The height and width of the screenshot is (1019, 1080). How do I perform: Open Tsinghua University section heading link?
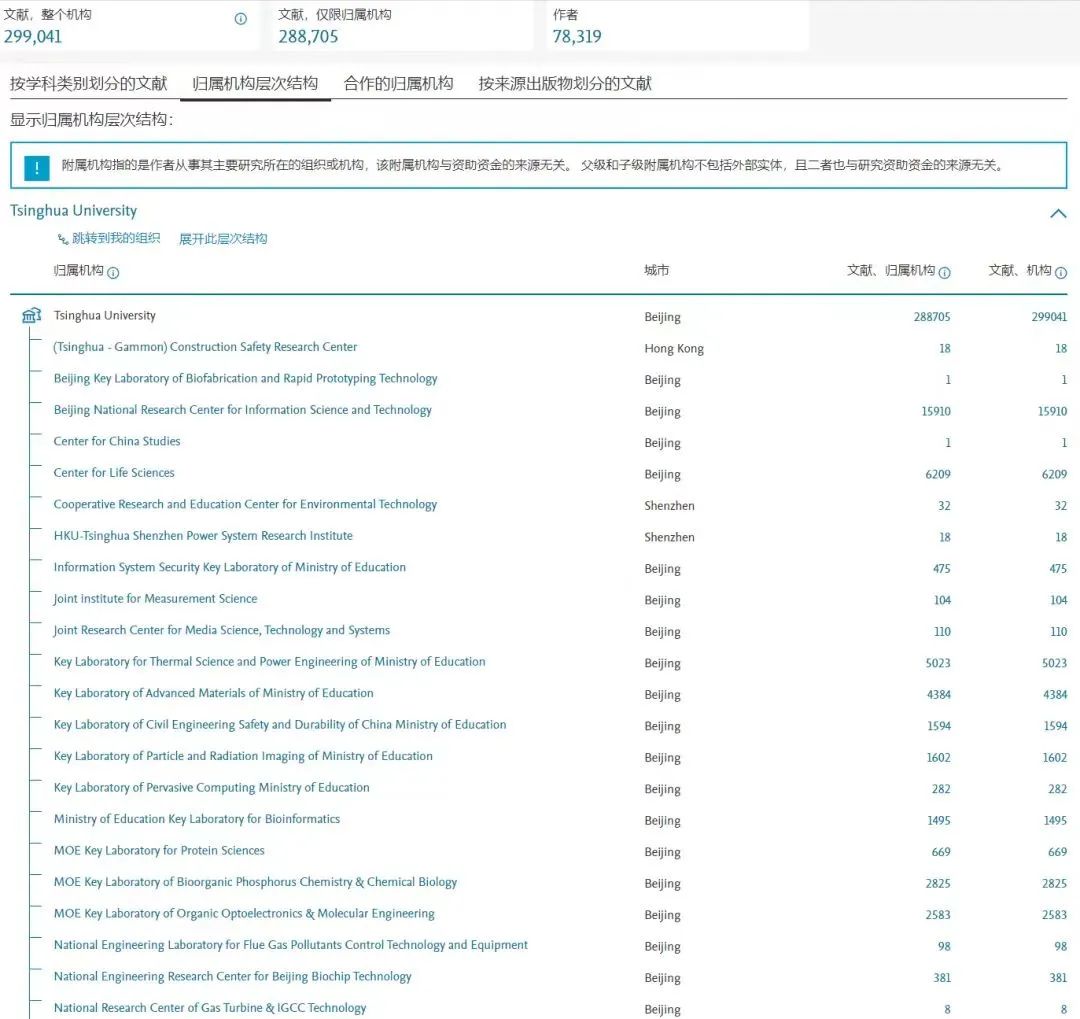click(73, 210)
